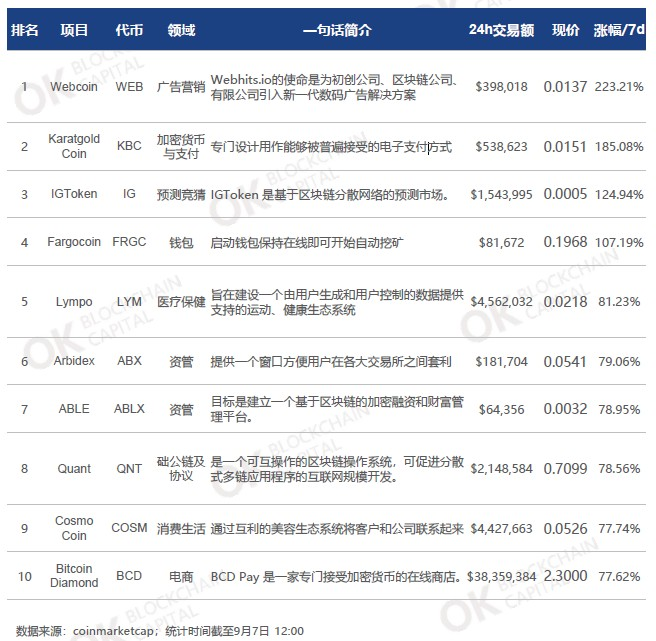Click the 24h交易额 column header
656x641 pixels.
point(501,30)
